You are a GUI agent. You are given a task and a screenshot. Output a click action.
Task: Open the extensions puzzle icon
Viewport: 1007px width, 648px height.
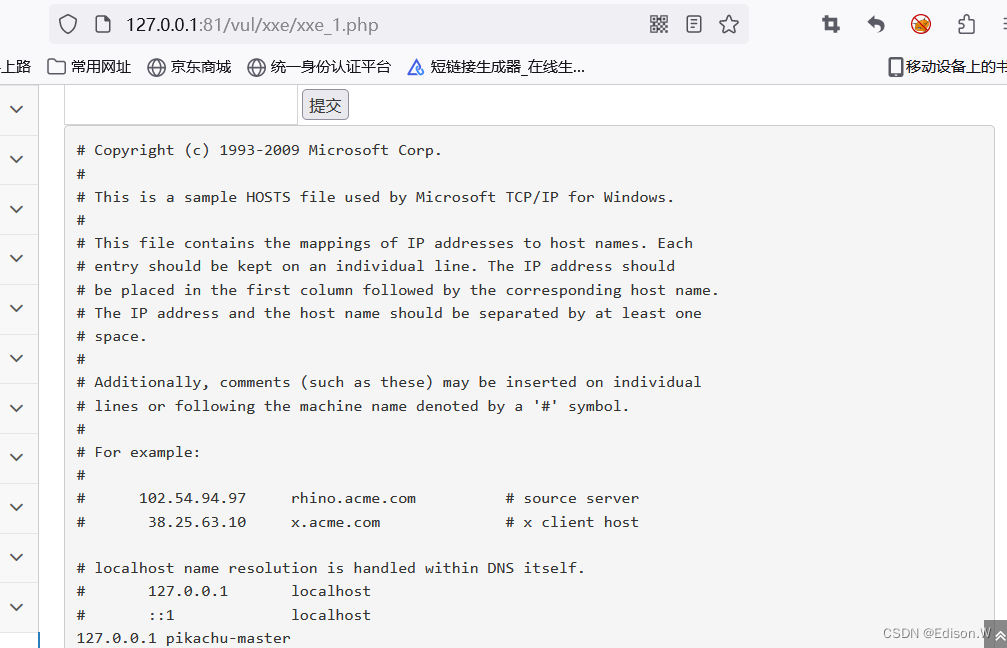pos(967,24)
